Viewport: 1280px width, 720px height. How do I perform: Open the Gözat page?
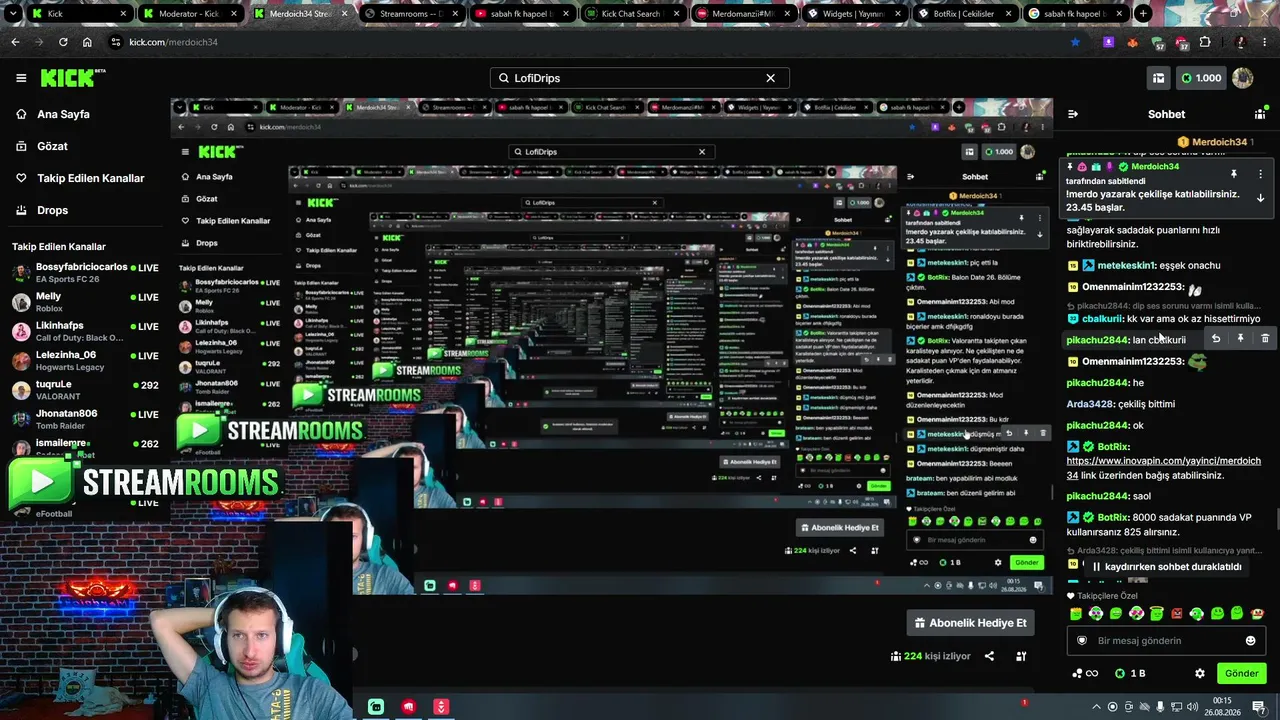pyautogui.click(x=42, y=146)
